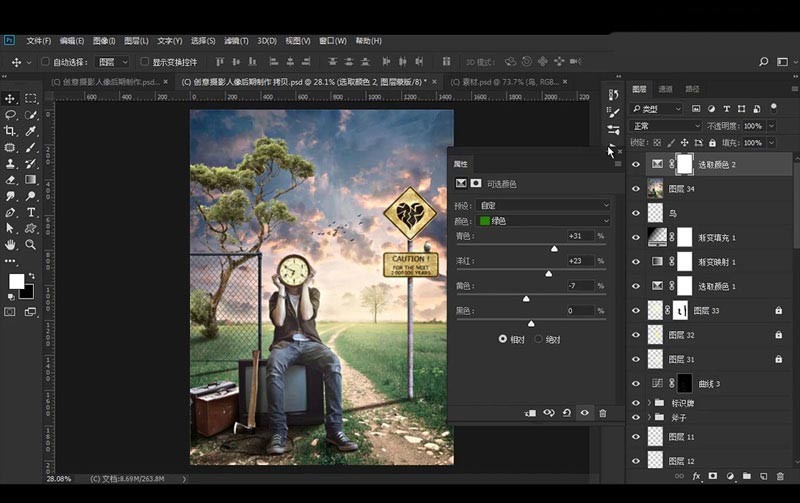Open the layer filter 类型 dropdown
Viewport: 800px width, 503px height.
point(657,109)
